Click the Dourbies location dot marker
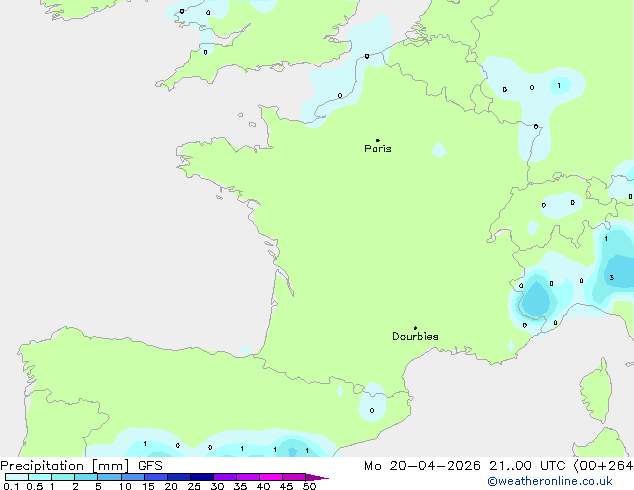The height and width of the screenshot is (490, 634). [415, 328]
